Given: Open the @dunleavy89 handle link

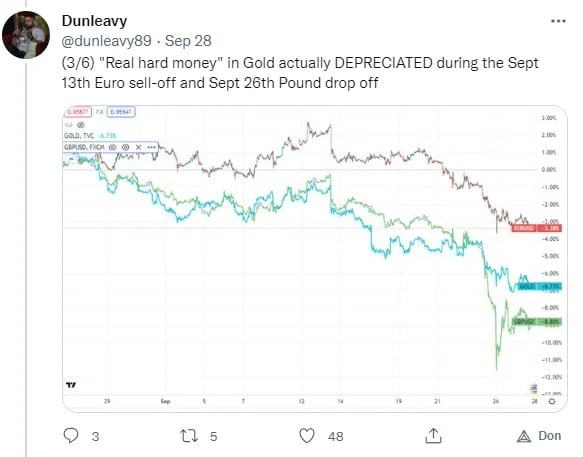Looking at the screenshot, I should (x=106, y=41).
